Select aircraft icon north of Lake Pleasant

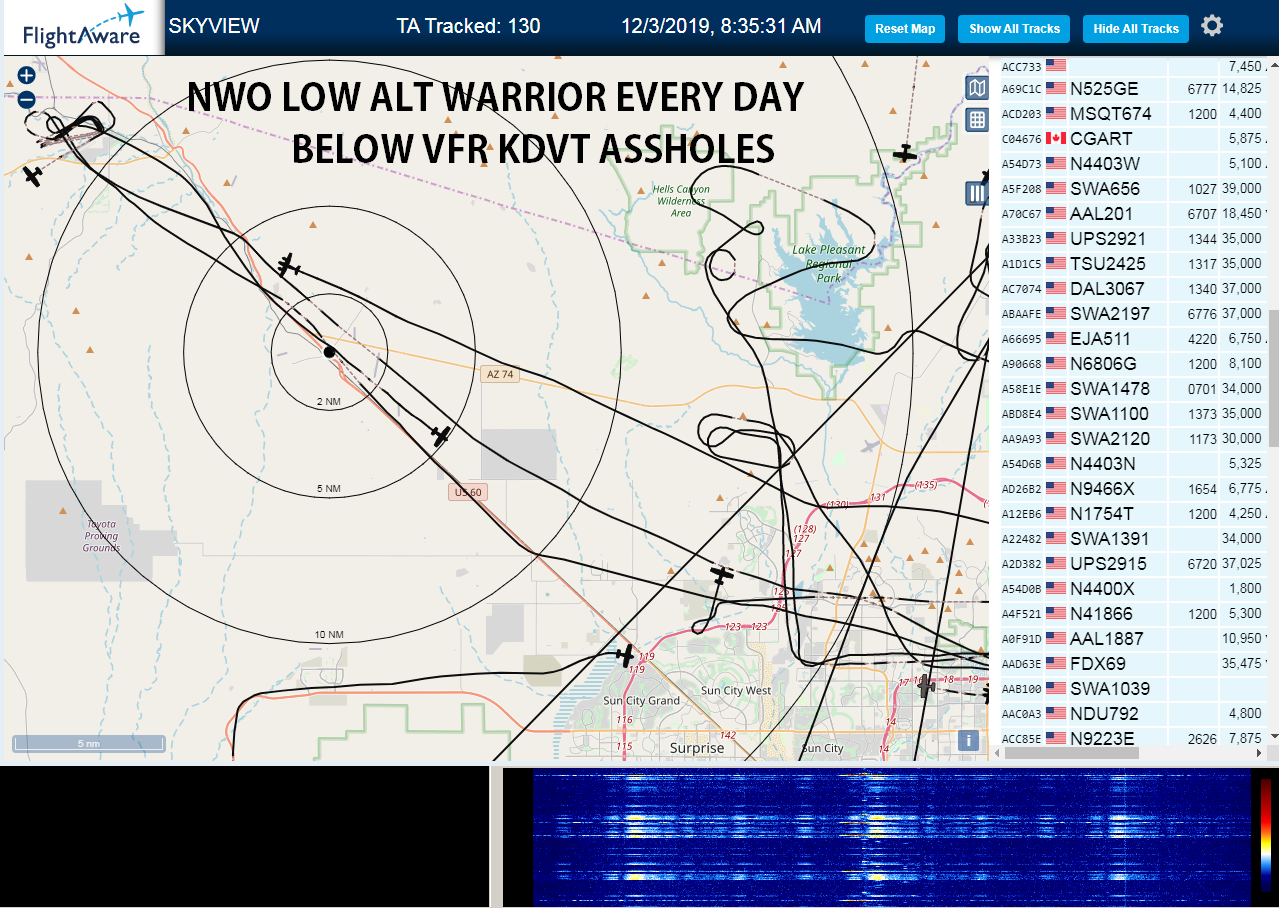pos(905,153)
